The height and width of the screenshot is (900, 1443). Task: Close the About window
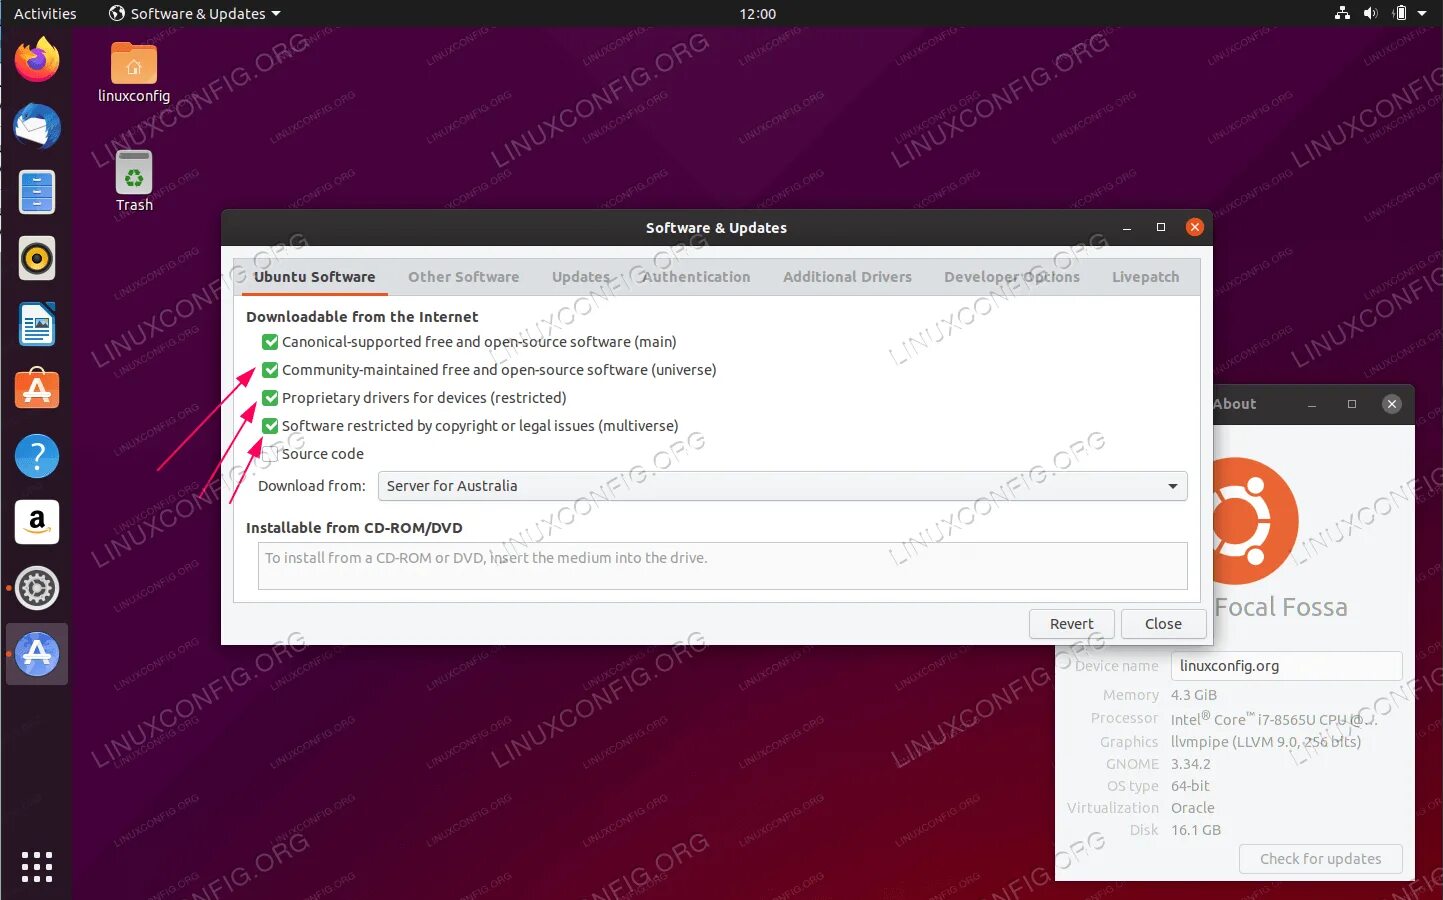(1391, 404)
